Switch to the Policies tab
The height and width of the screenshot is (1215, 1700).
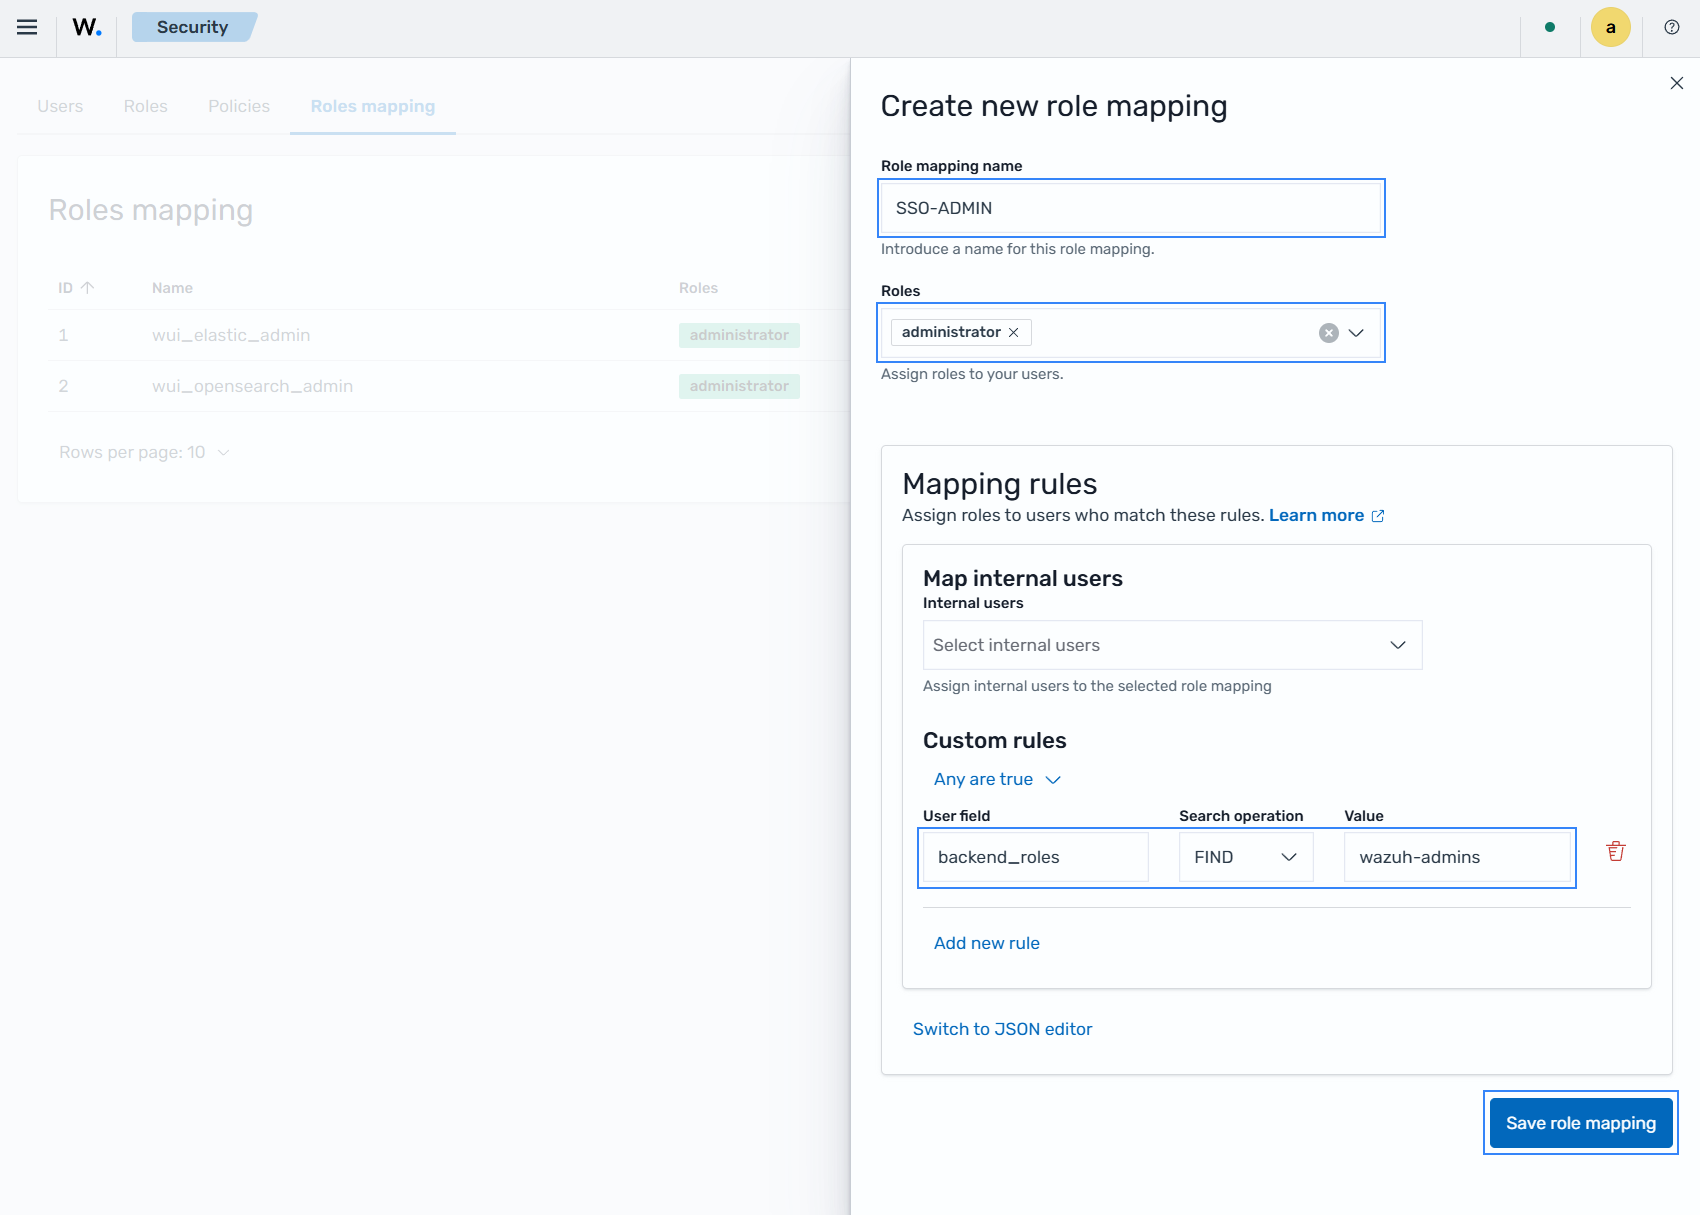click(x=239, y=106)
